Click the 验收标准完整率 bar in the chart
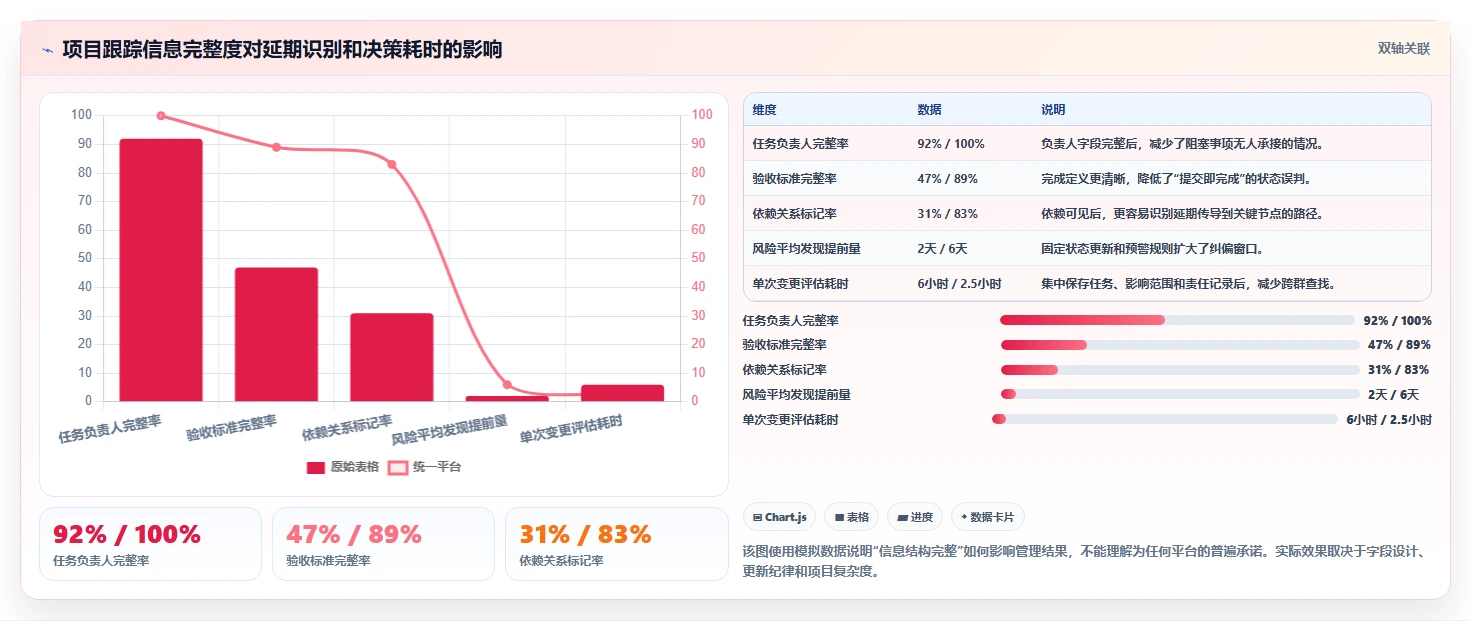 pos(276,334)
